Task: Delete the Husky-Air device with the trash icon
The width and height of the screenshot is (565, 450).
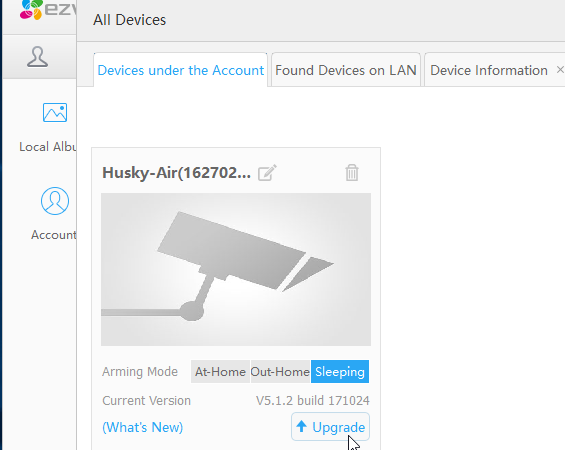Action: pyautogui.click(x=352, y=173)
